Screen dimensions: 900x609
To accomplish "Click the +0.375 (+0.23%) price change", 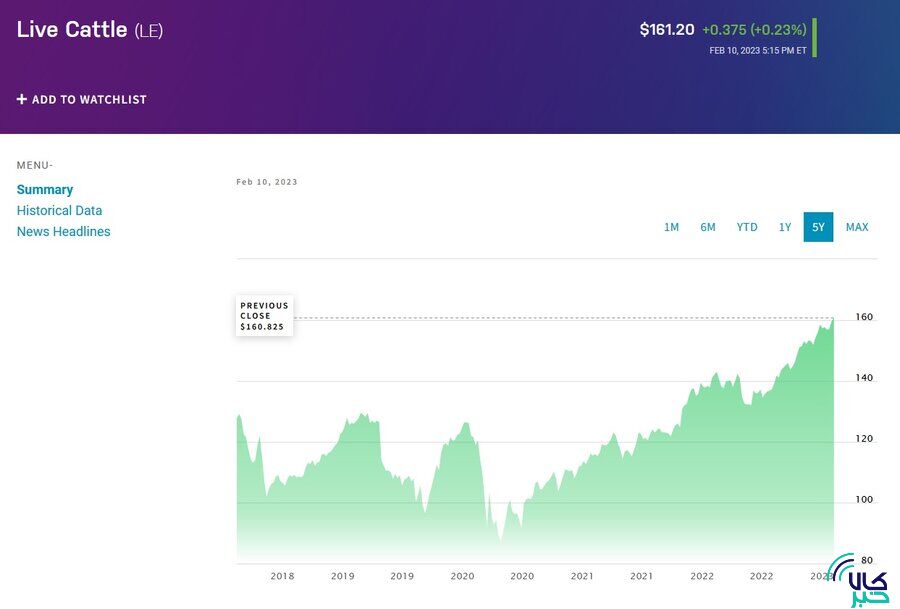I will tap(754, 30).
